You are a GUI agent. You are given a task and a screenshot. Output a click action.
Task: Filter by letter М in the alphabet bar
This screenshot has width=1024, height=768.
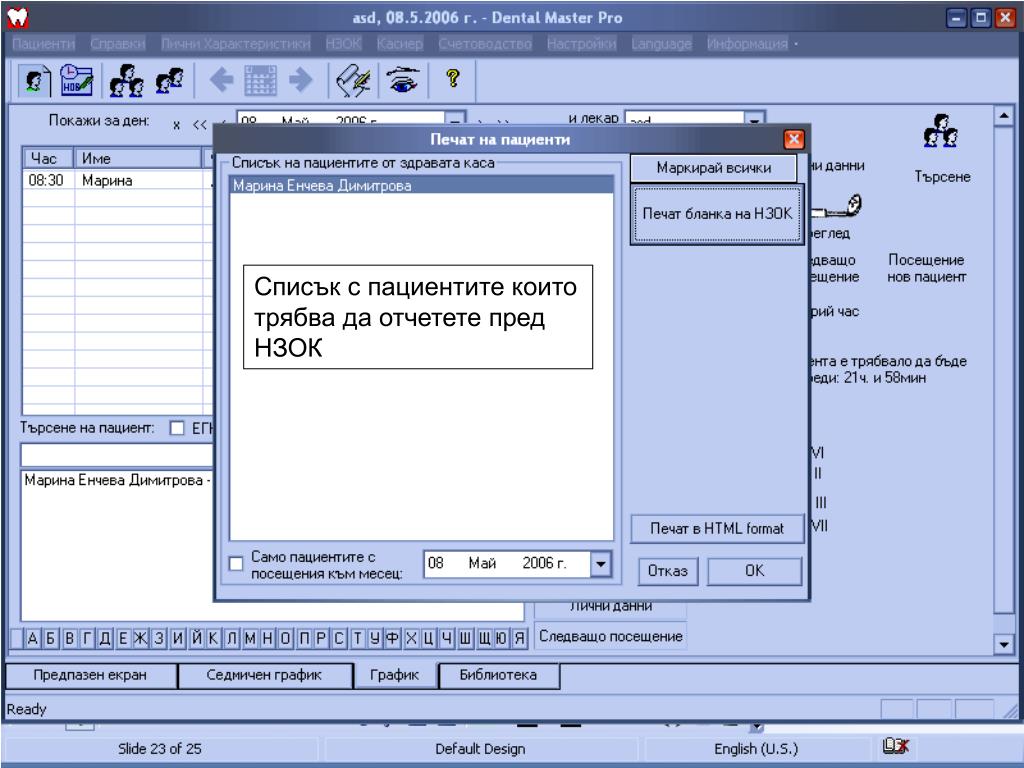tap(250, 638)
